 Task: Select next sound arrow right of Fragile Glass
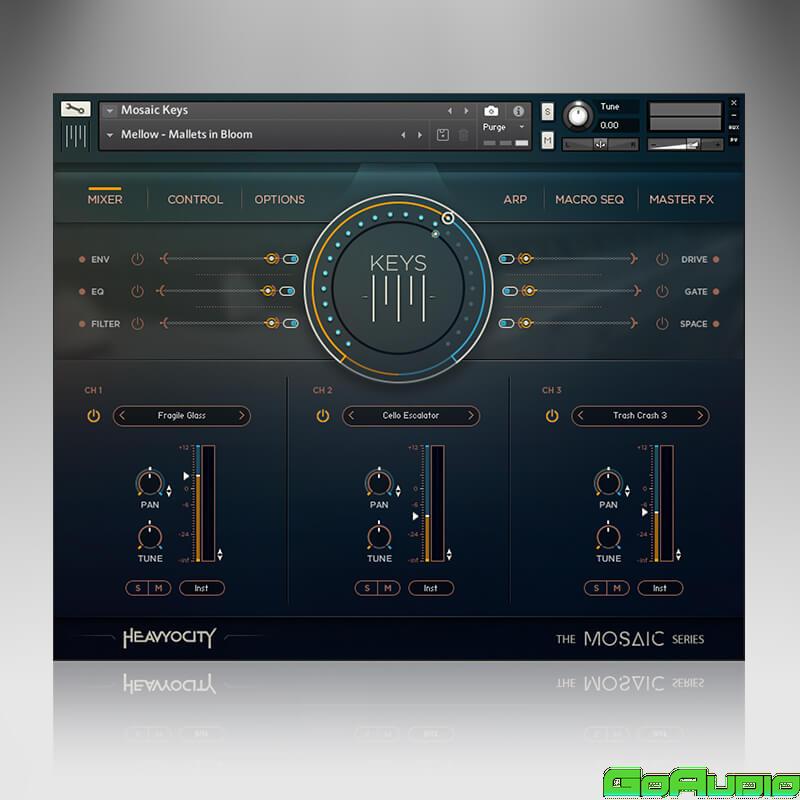[241, 415]
